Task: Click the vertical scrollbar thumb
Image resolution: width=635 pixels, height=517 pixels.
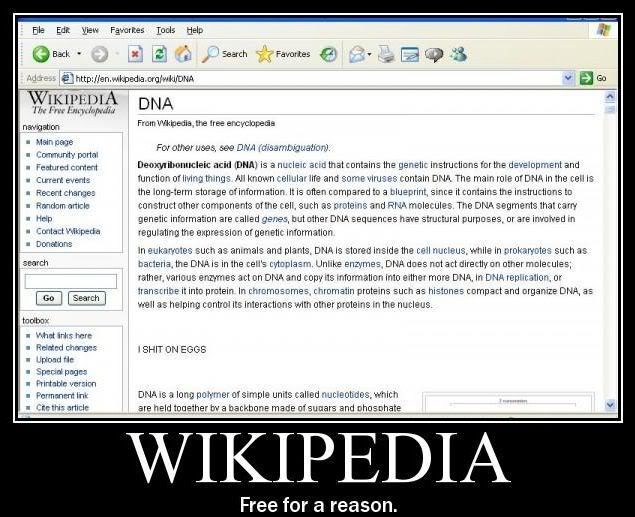Action: point(610,110)
